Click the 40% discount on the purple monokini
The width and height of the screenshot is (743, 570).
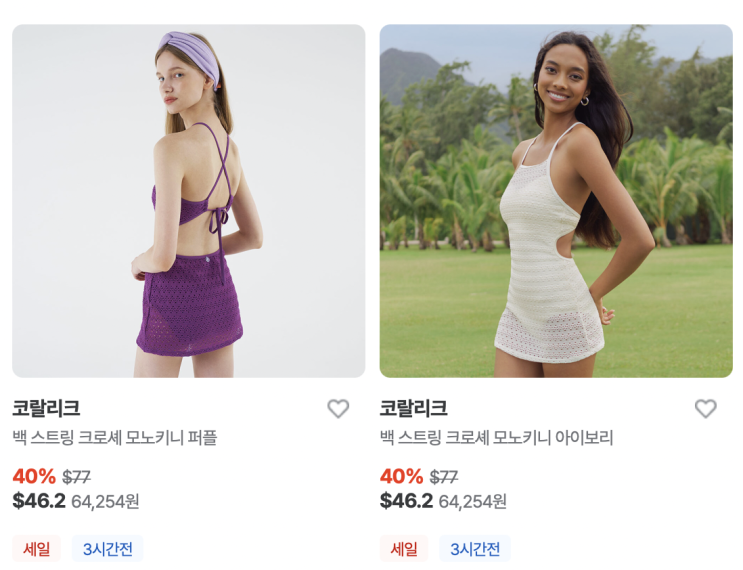(x=34, y=476)
